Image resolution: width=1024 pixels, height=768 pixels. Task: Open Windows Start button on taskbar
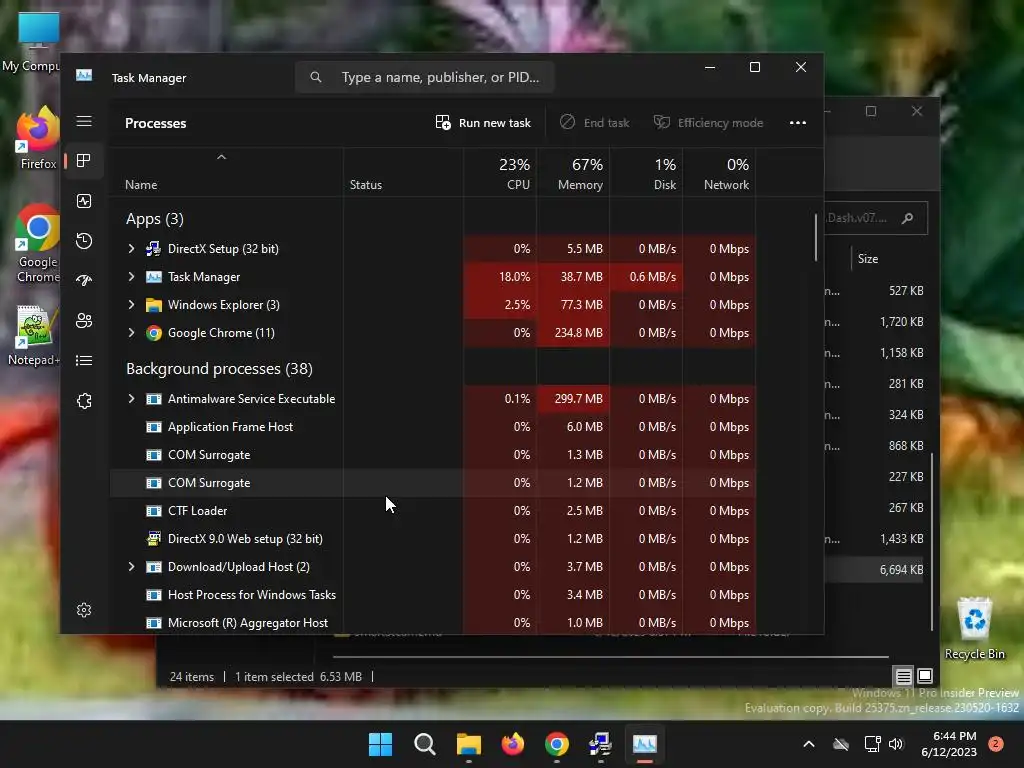[380, 744]
